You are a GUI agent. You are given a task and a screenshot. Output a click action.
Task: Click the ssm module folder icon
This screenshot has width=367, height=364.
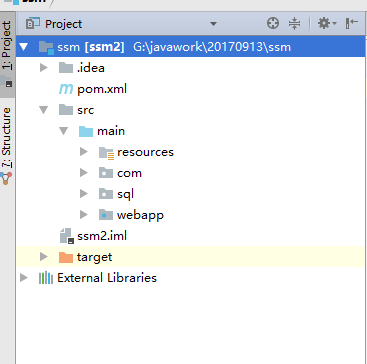pyautogui.click(x=46, y=47)
